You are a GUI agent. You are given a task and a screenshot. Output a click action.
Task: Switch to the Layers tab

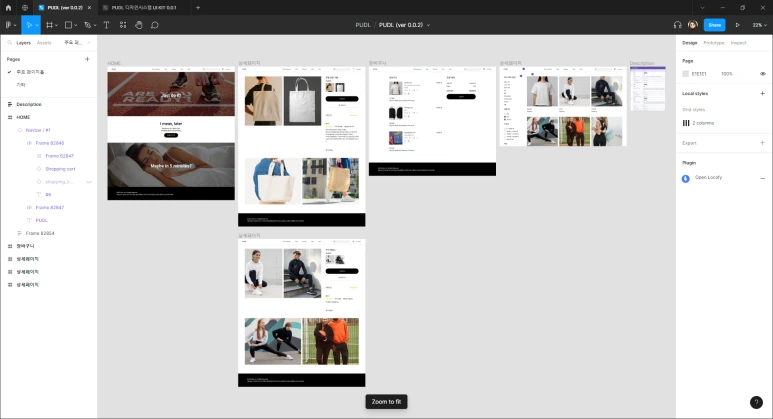pos(23,43)
